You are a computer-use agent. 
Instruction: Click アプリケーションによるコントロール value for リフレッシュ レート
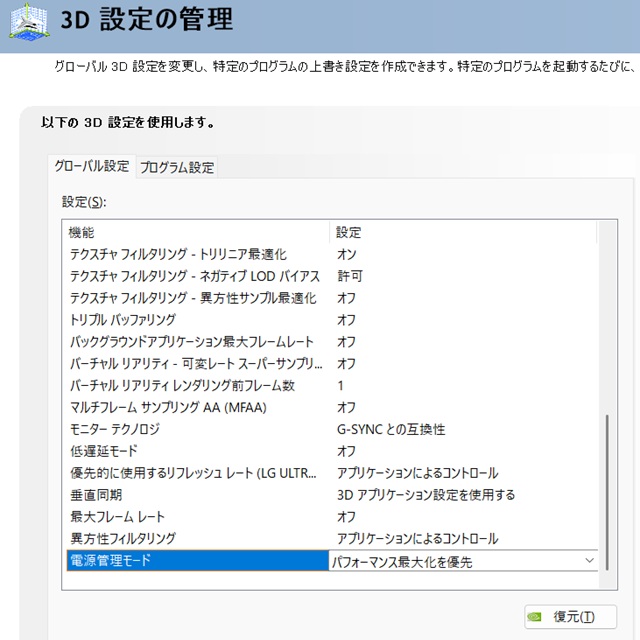coord(417,473)
